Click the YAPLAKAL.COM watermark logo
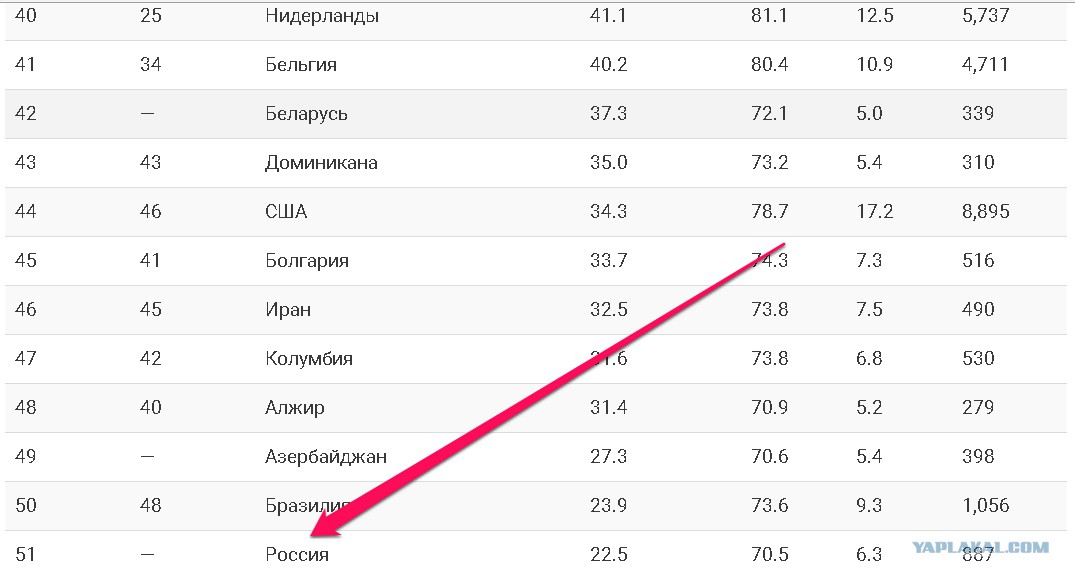Screen dimensions: 1075x577 pos(980,547)
